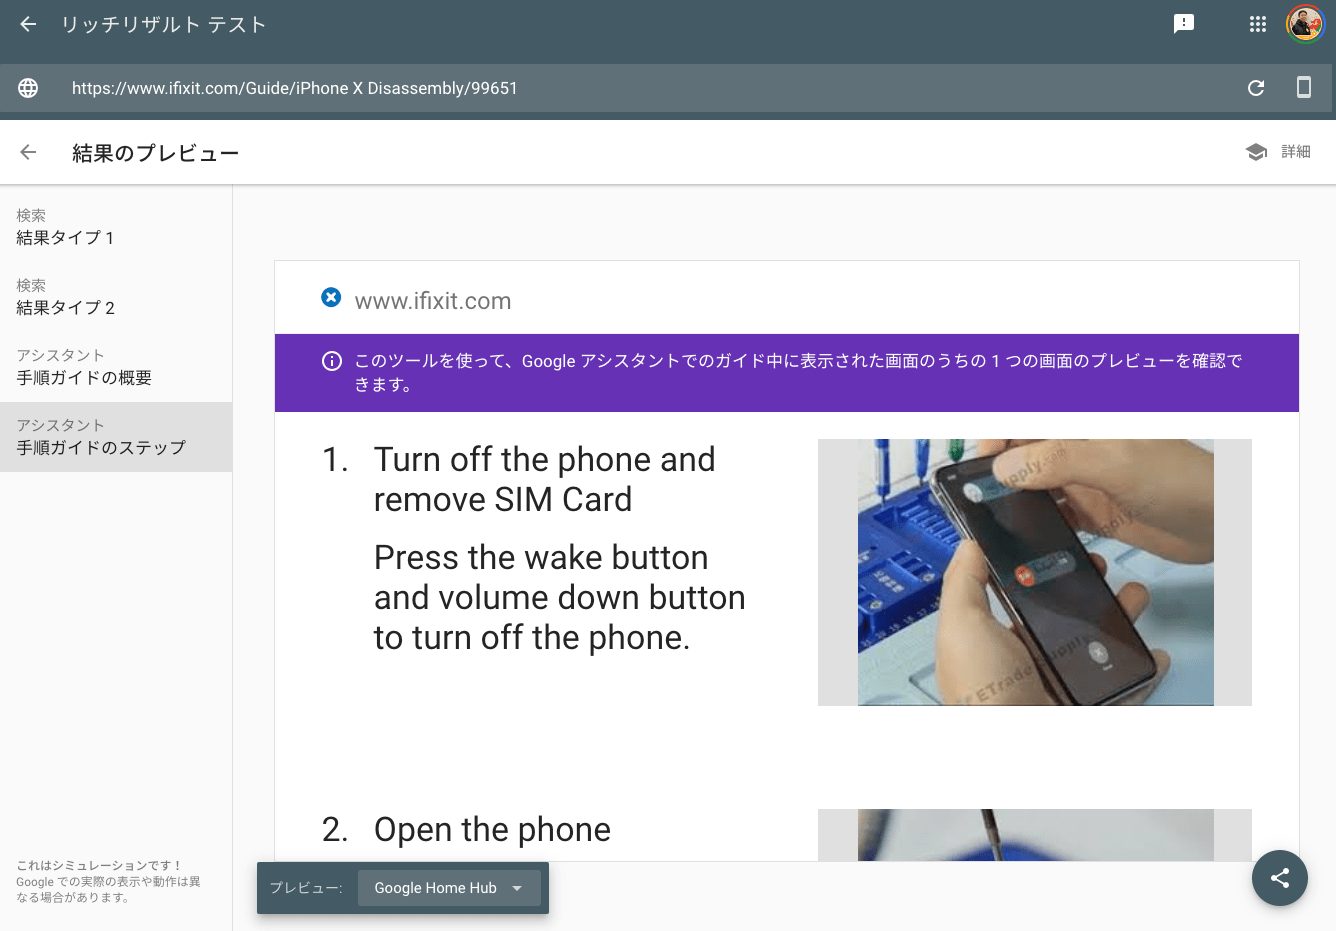Screen dimensions: 1336x931
Task: Reload the tested URL
Action: tap(1256, 88)
